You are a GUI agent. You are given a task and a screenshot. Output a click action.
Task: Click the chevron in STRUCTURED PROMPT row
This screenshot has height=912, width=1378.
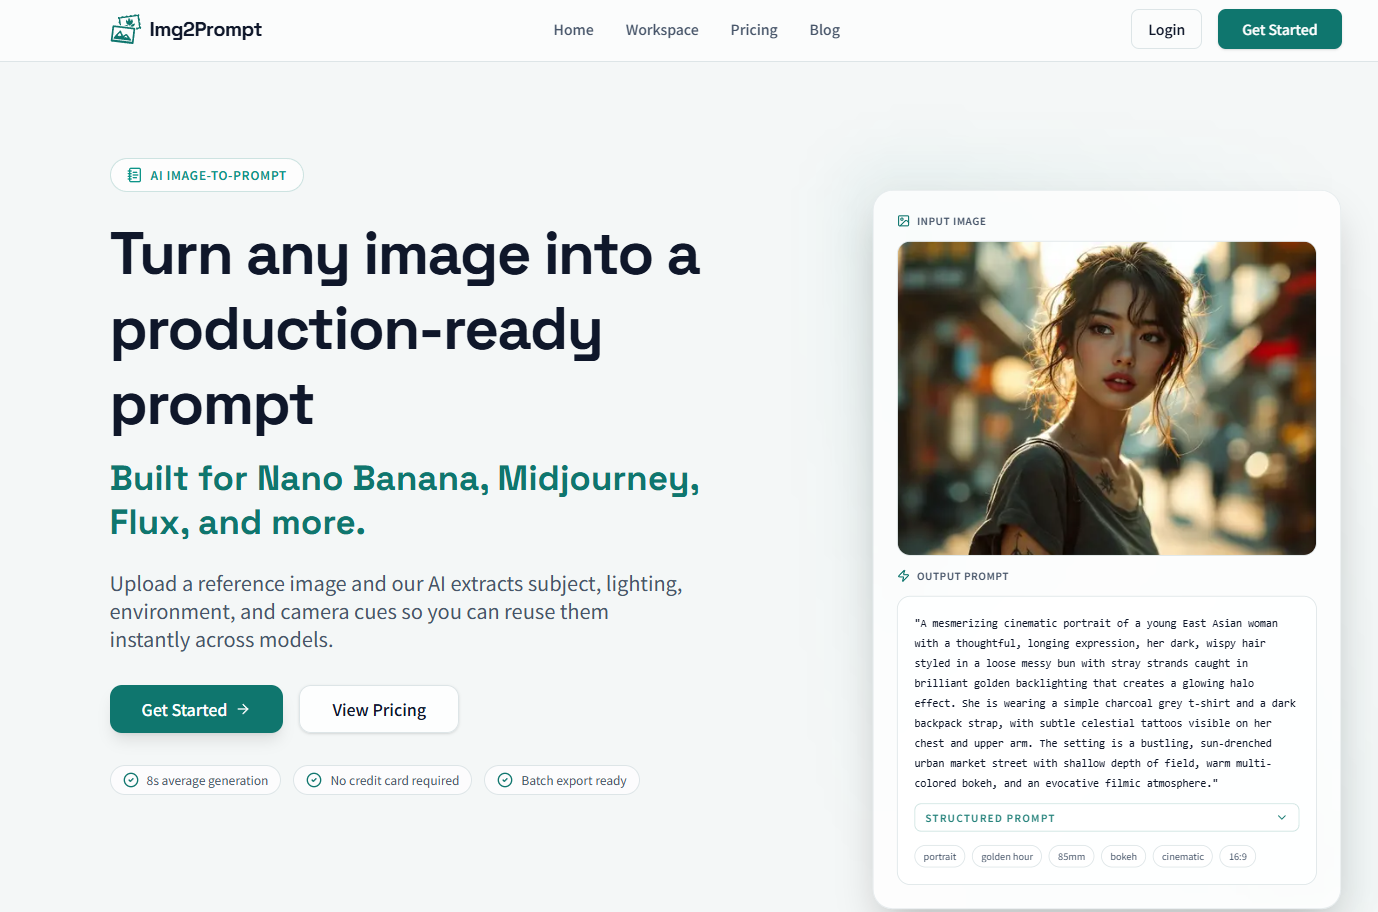1282,818
